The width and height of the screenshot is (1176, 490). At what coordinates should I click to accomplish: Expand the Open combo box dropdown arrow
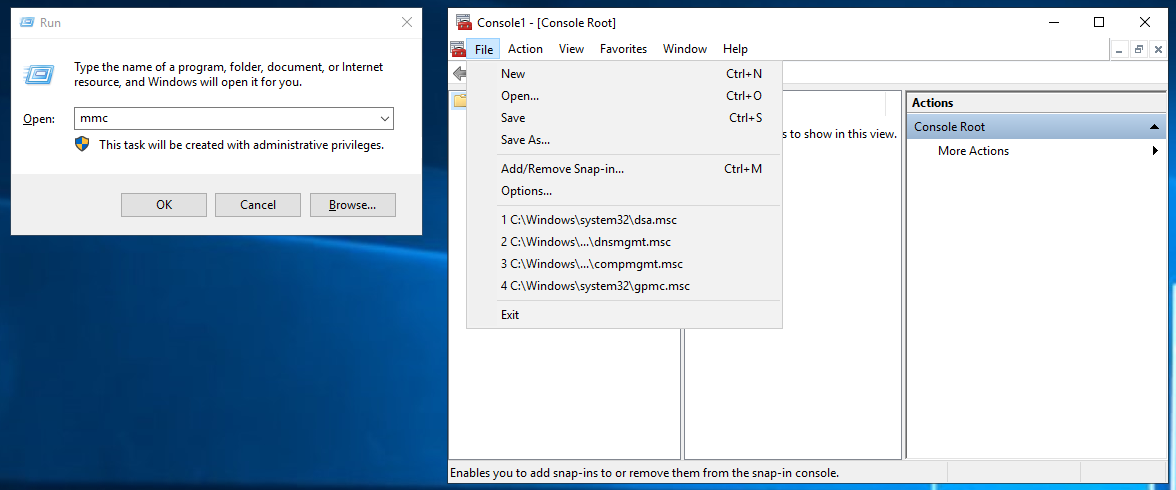384,119
